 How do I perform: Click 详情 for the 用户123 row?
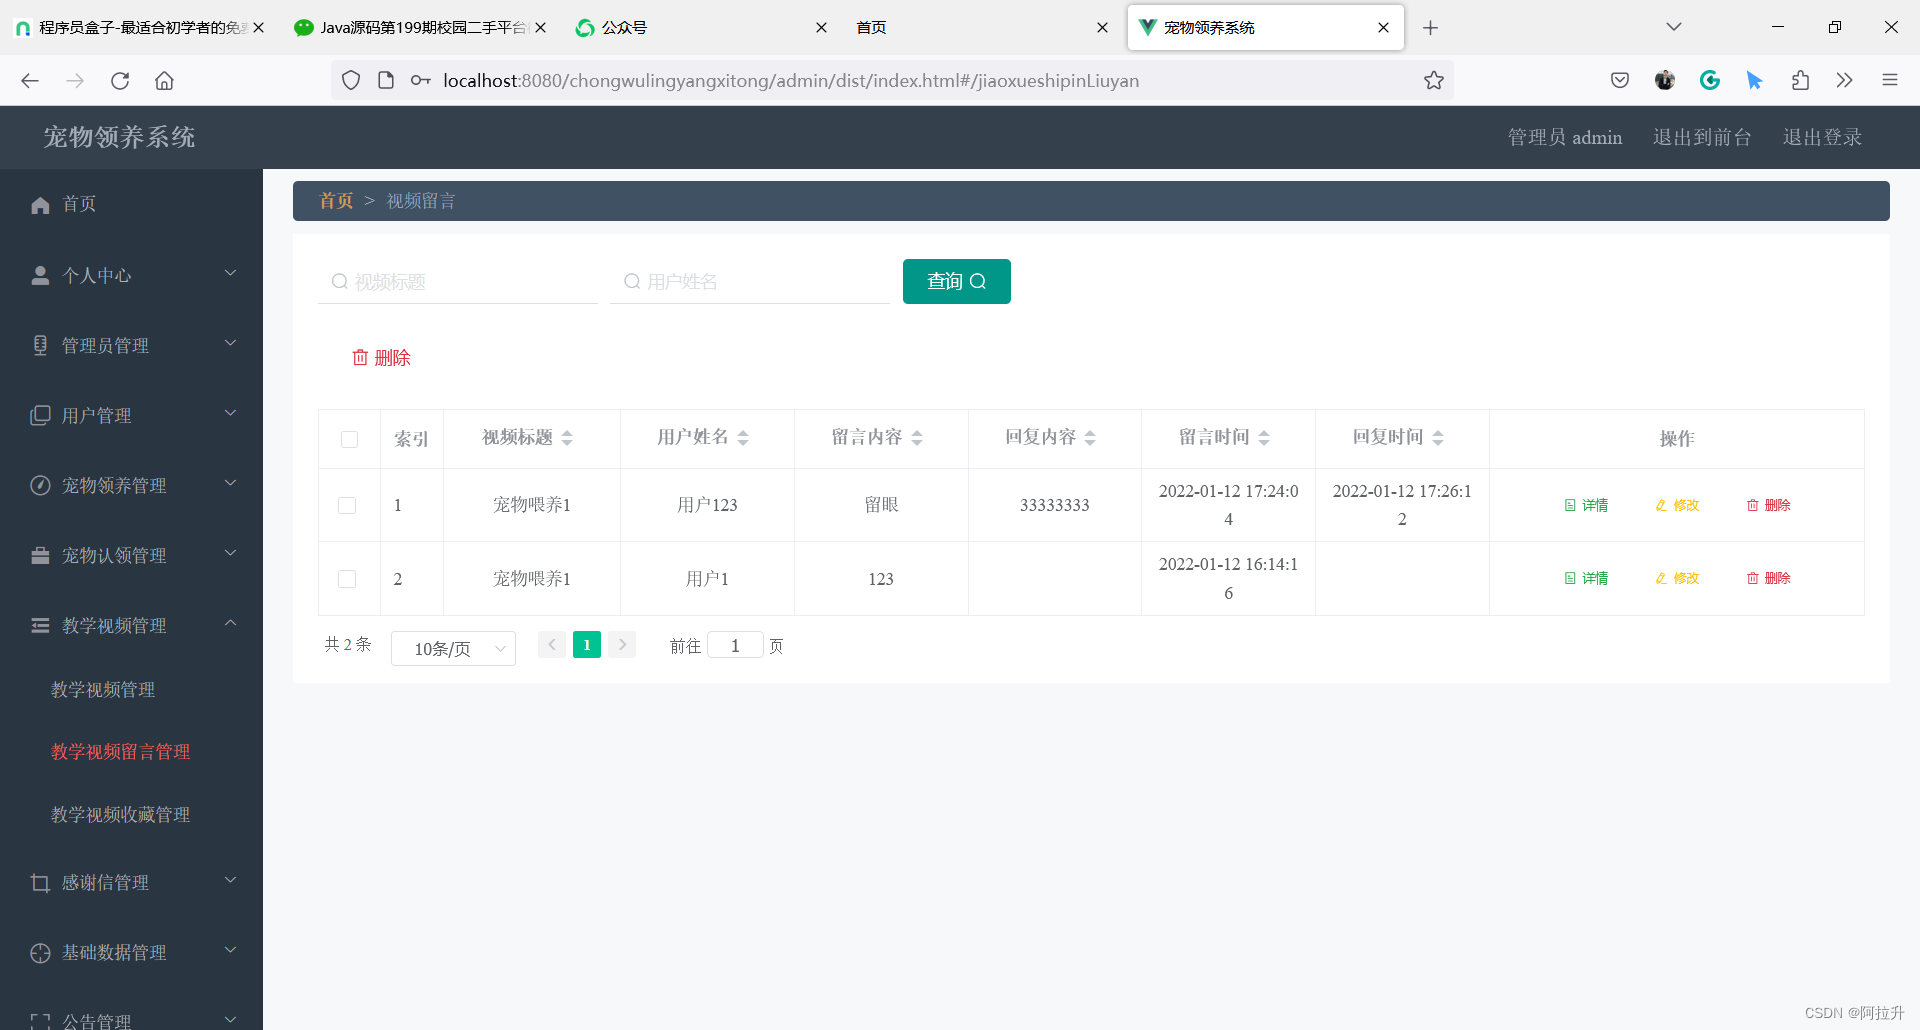pos(1586,505)
